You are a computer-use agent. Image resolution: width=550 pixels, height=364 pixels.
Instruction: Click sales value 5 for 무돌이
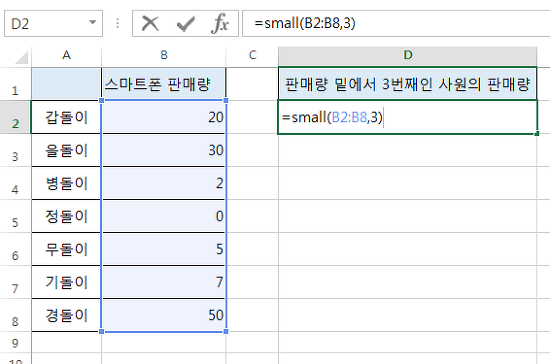coord(164,249)
